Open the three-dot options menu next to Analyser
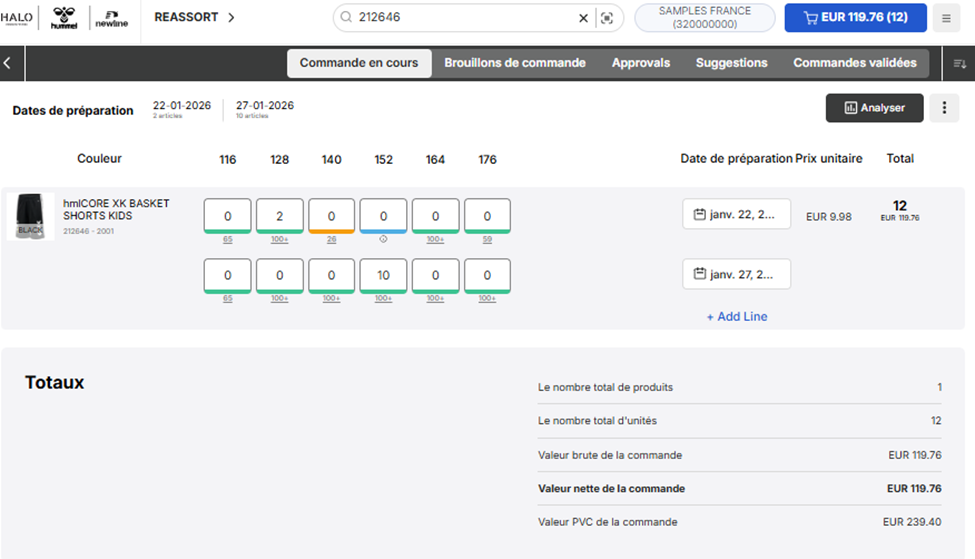 944,108
